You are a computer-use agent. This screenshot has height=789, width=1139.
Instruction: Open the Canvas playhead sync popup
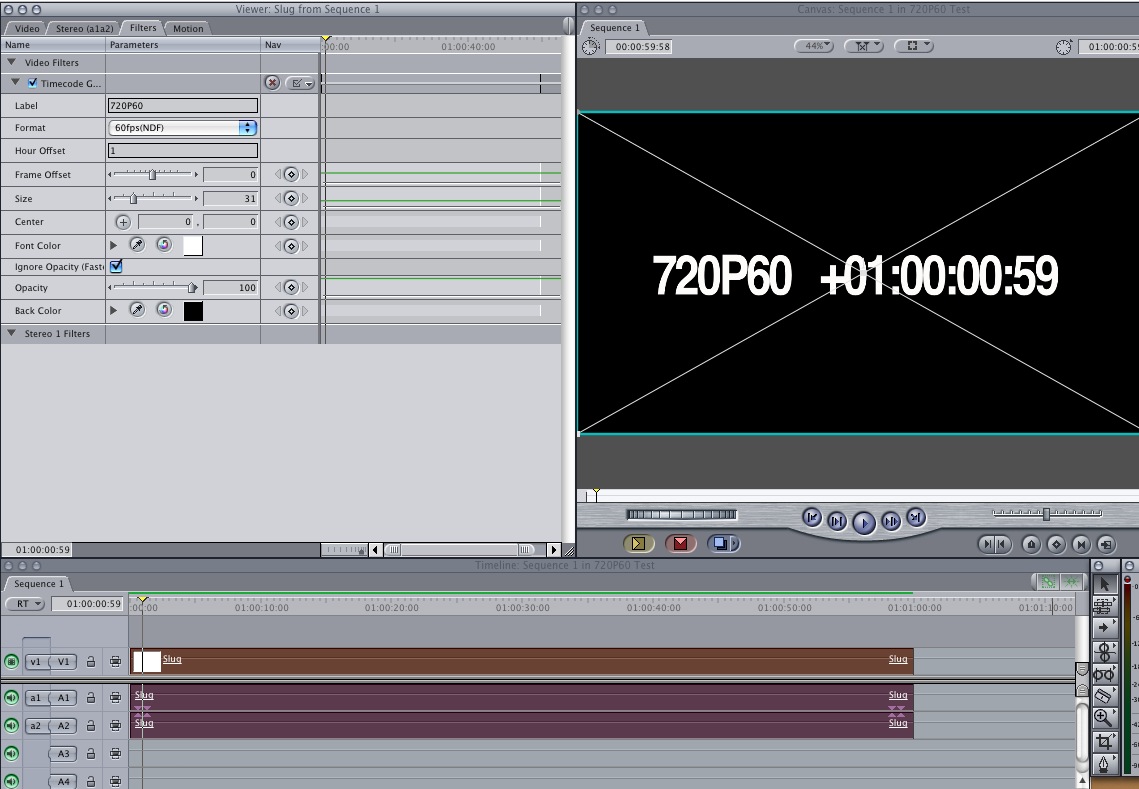pyautogui.click(x=863, y=46)
